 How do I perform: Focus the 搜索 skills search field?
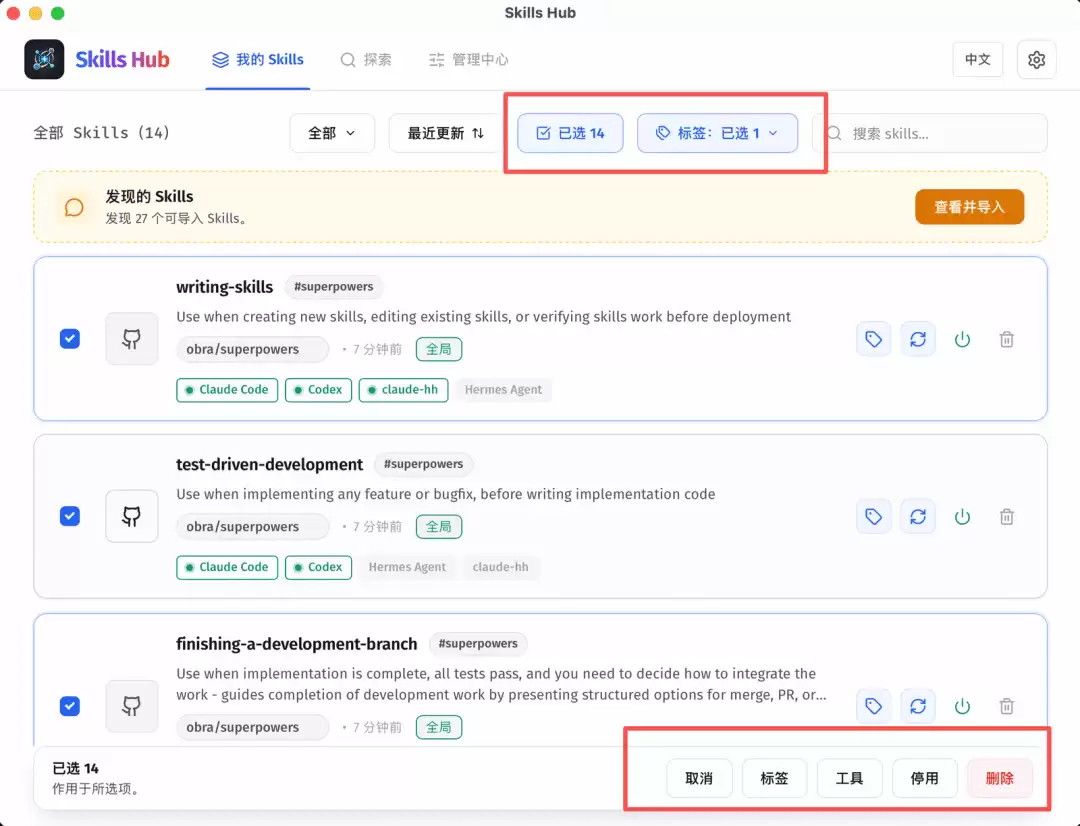coord(930,133)
